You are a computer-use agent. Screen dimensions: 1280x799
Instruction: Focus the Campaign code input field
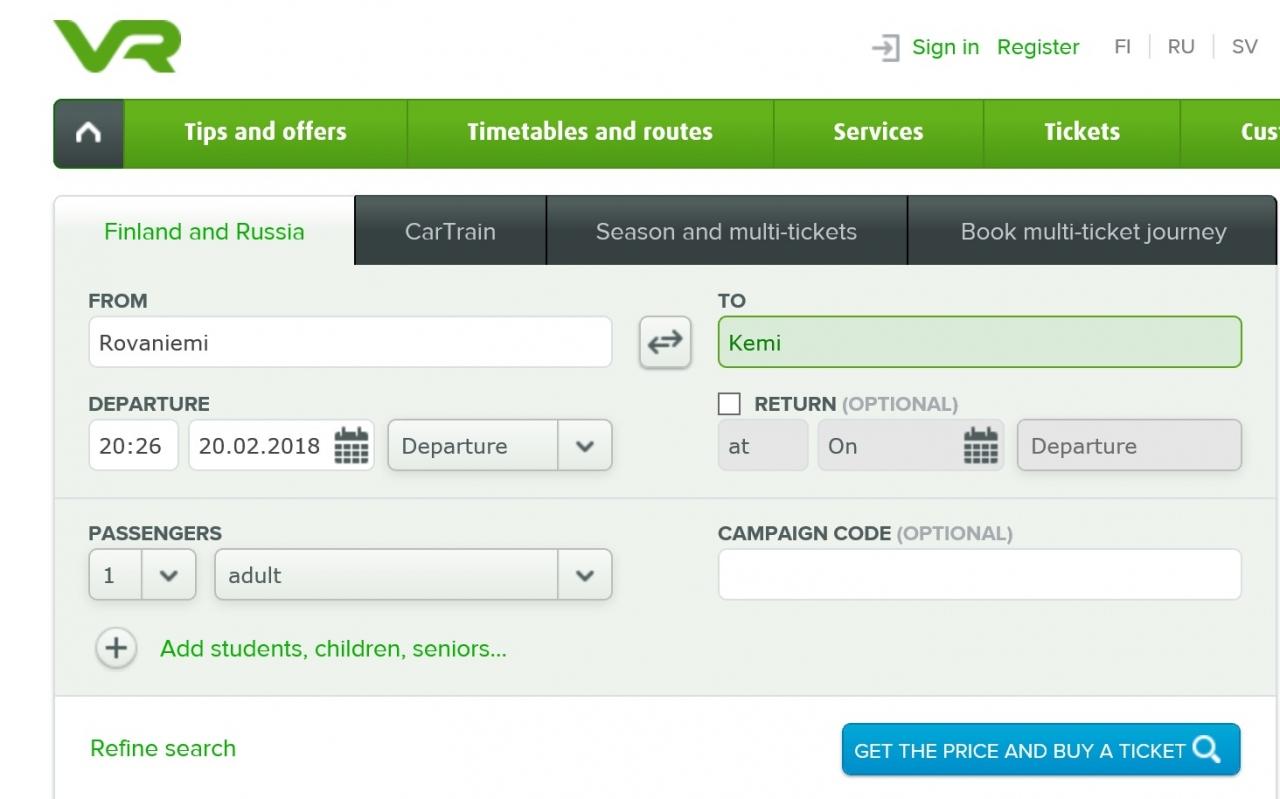click(x=980, y=575)
